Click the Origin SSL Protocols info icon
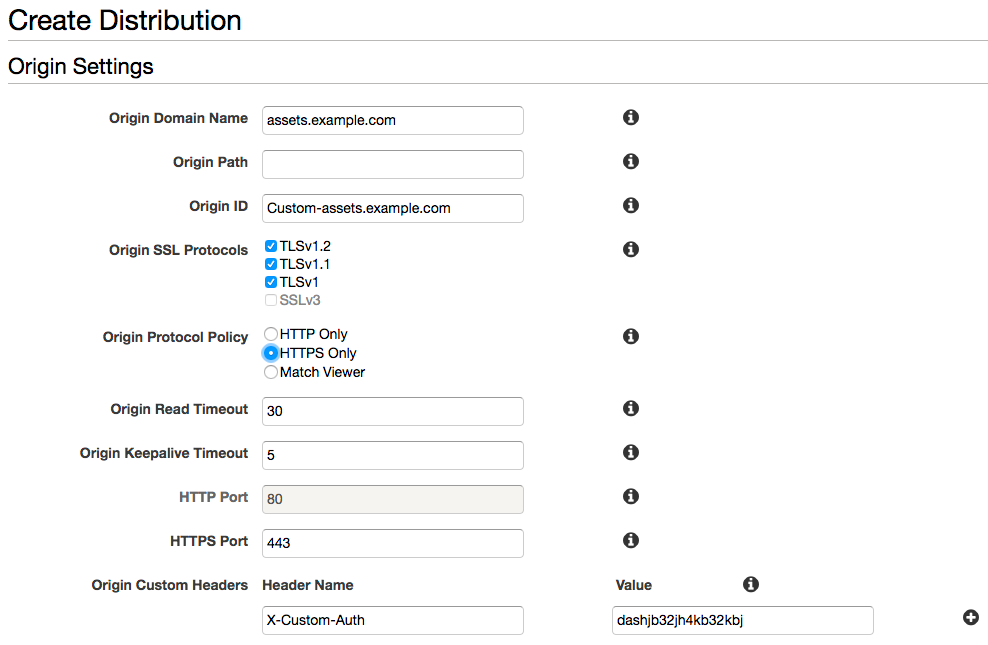The height and width of the screenshot is (645, 988). (x=630, y=249)
